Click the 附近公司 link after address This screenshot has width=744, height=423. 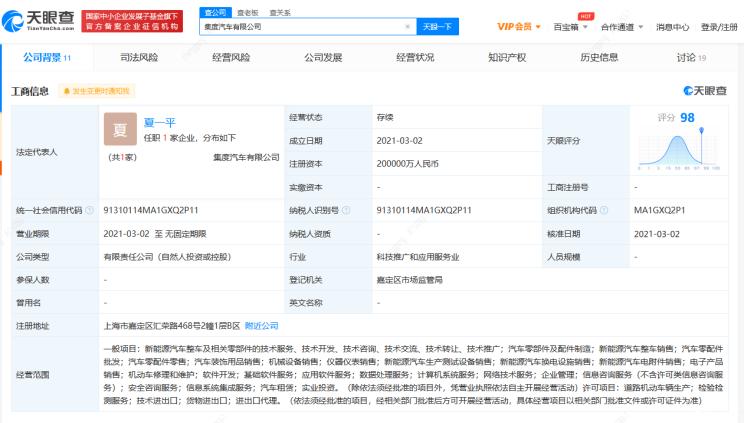click(261, 325)
